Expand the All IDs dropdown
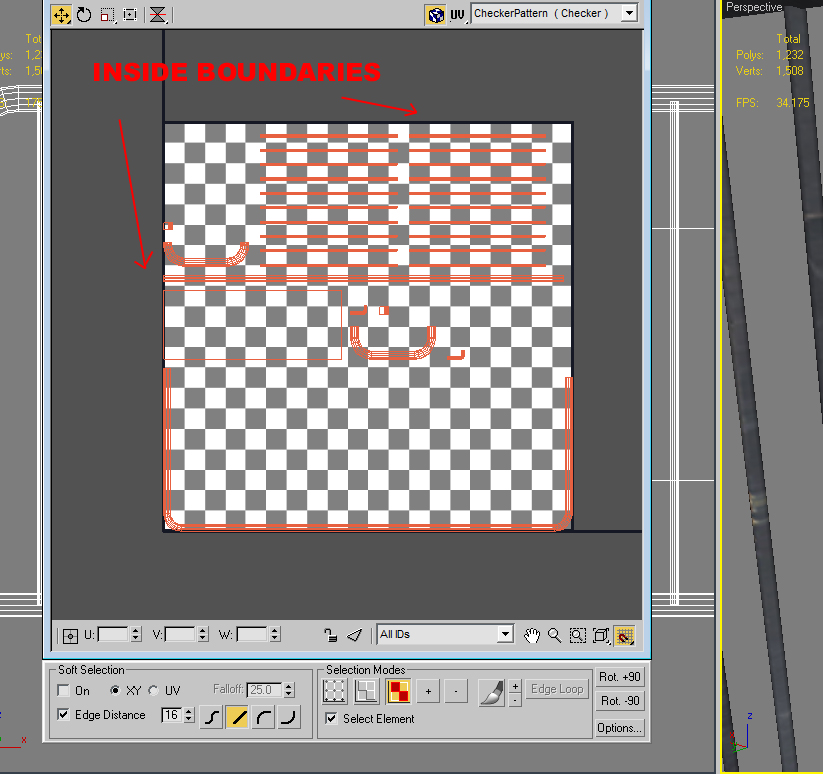 click(x=505, y=634)
